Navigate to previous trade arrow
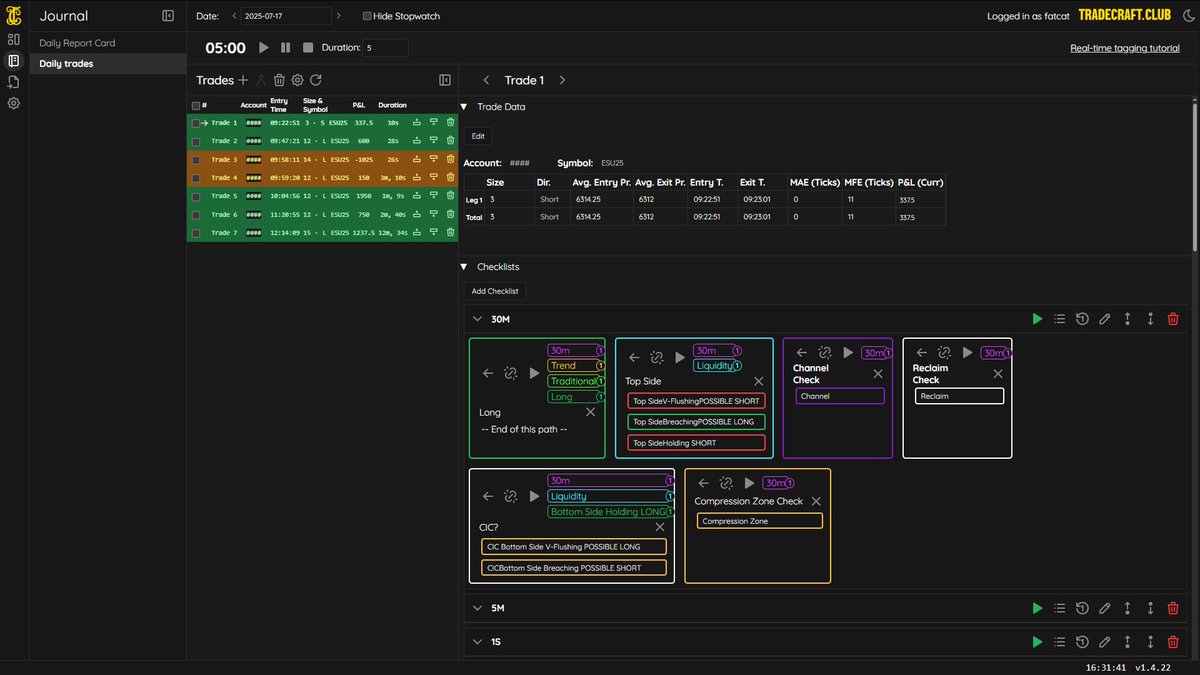Image resolution: width=1200 pixels, height=675 pixels. (x=486, y=80)
